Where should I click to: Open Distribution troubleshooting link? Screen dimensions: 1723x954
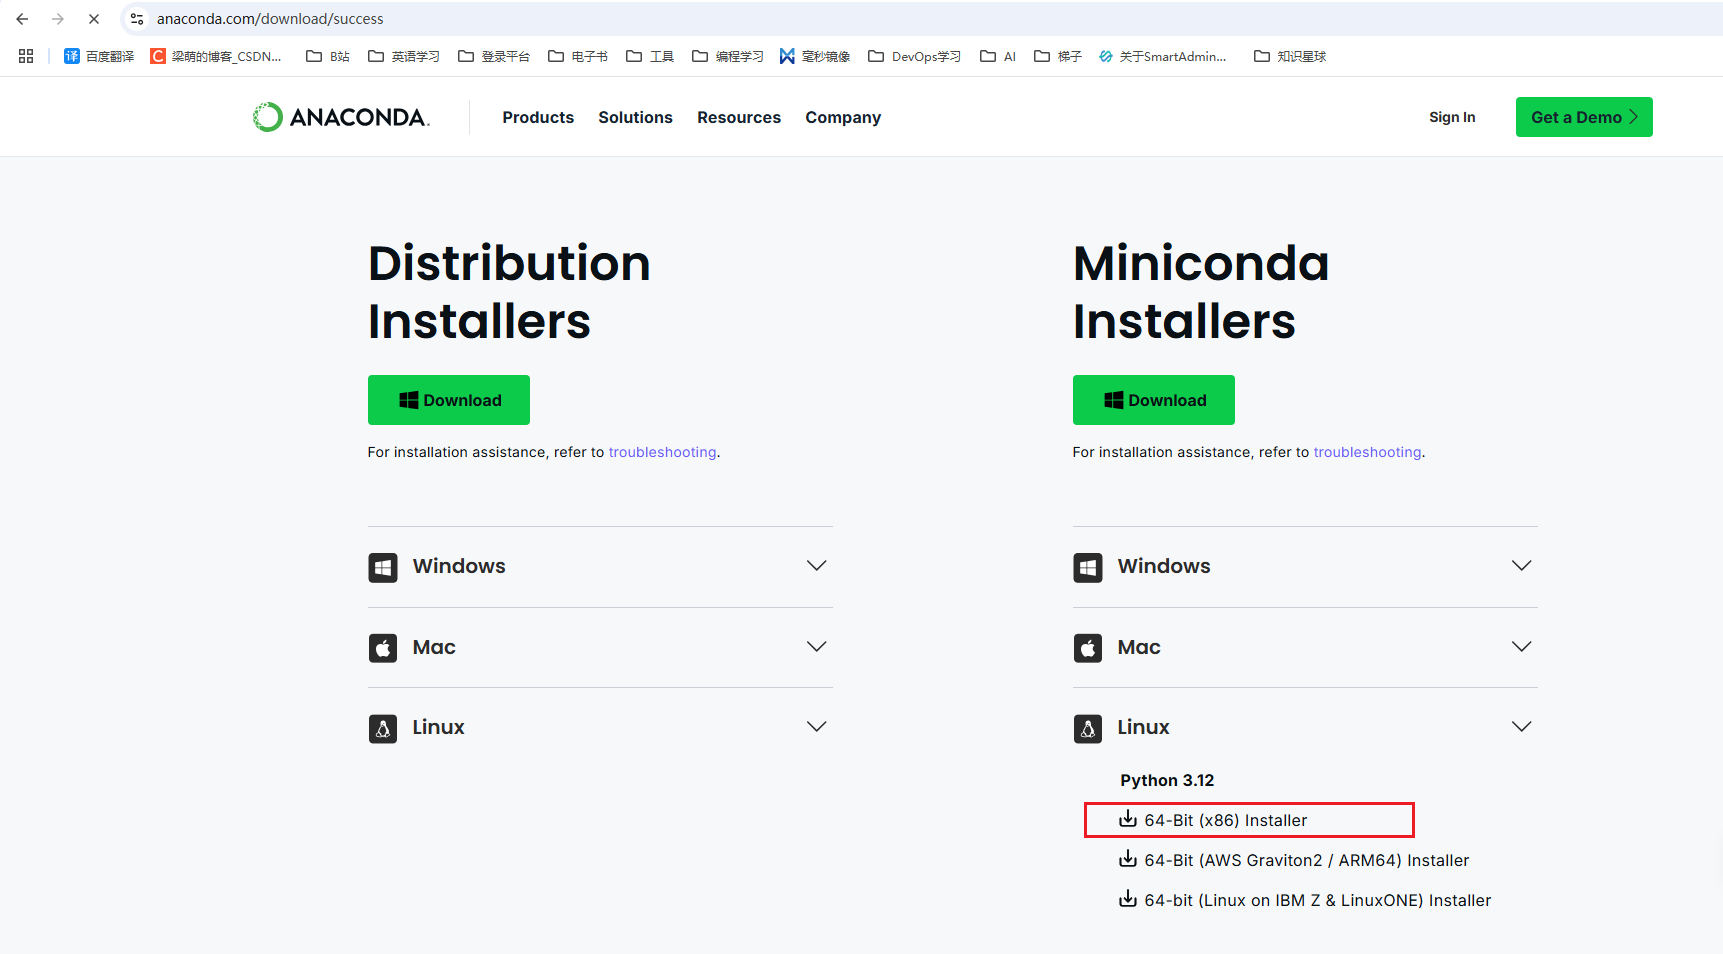coord(662,452)
